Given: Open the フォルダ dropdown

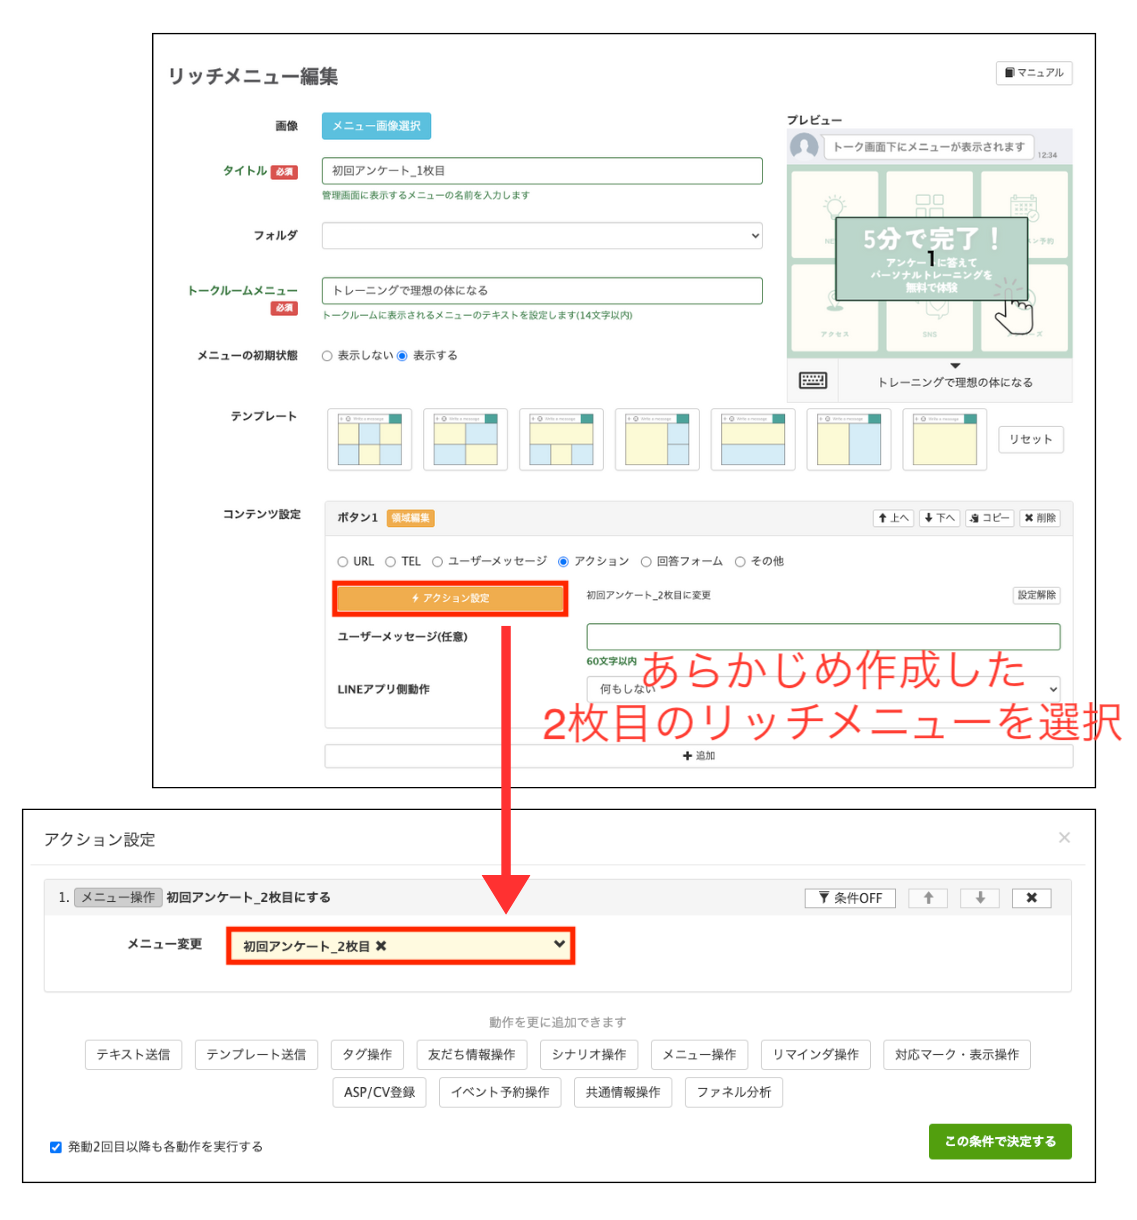Looking at the screenshot, I should [542, 236].
